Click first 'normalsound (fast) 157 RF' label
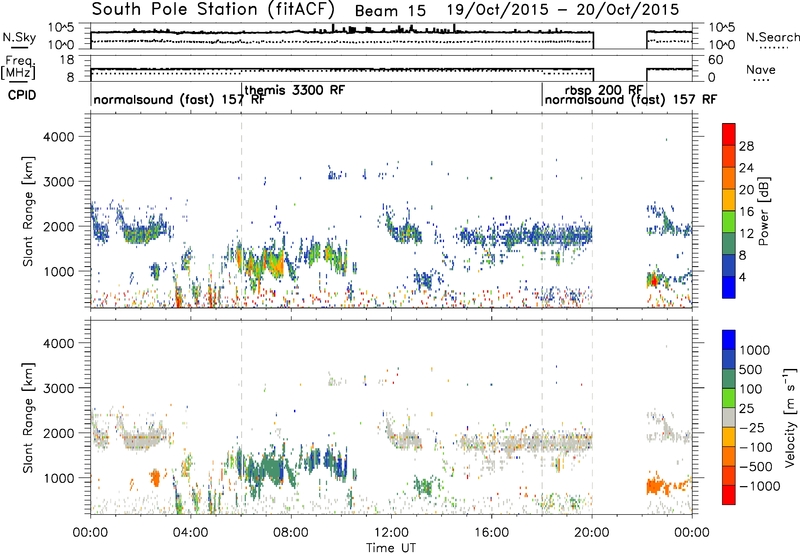 179,99
